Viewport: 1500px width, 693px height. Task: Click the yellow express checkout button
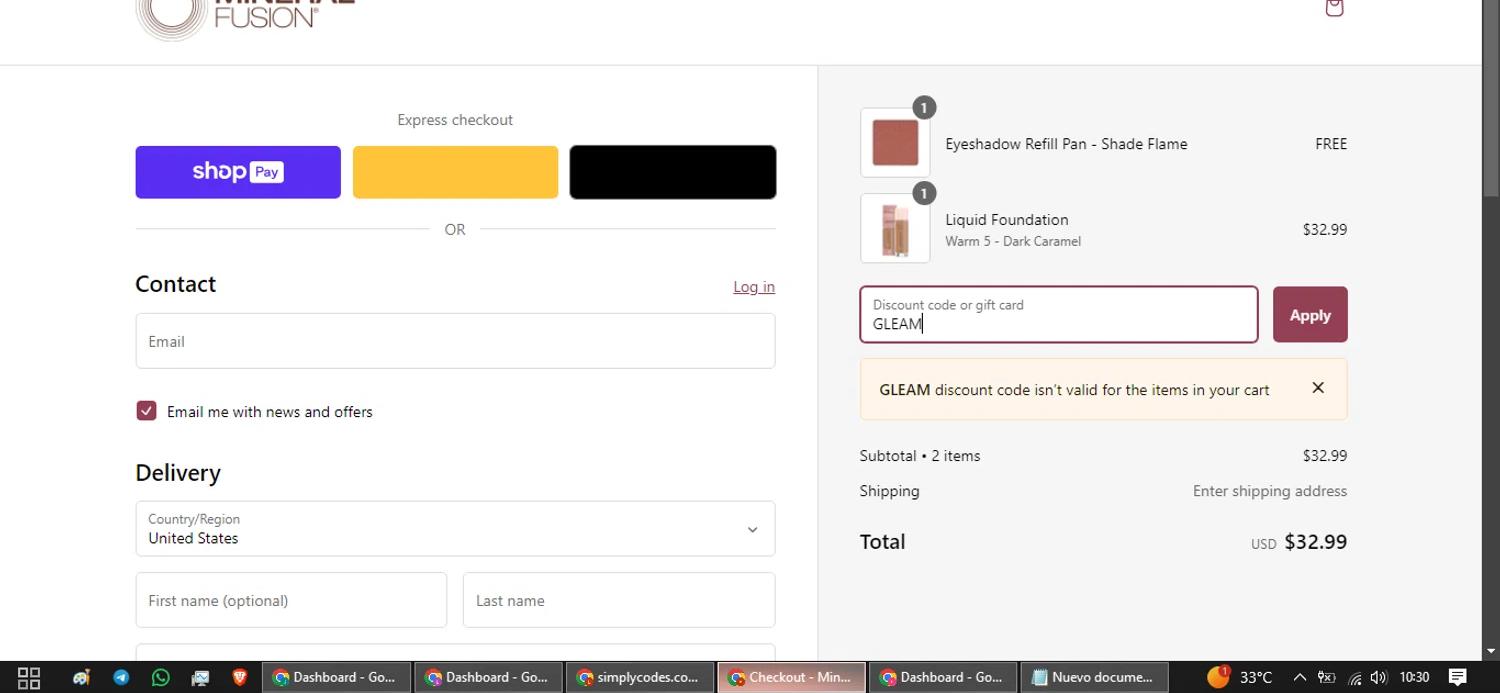455,172
